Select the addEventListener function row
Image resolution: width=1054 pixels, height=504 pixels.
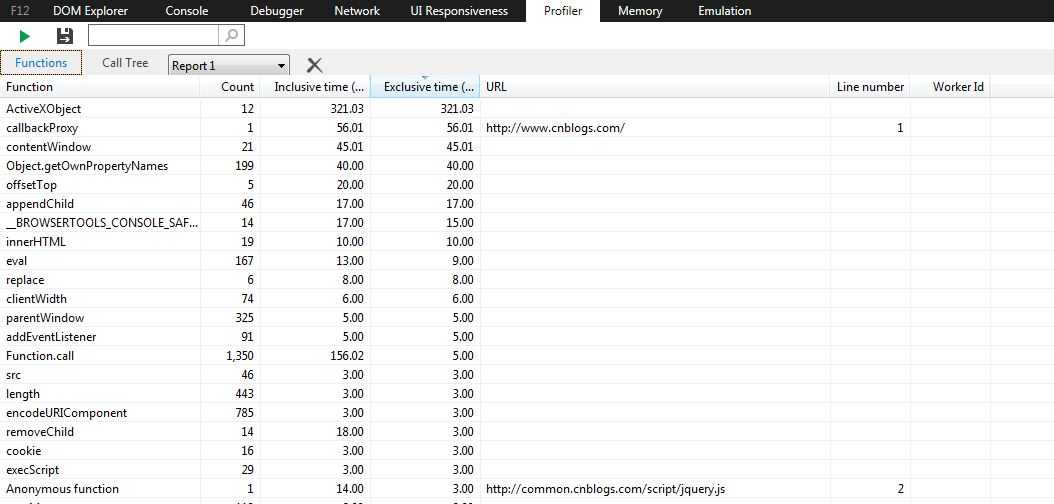click(x=527, y=337)
